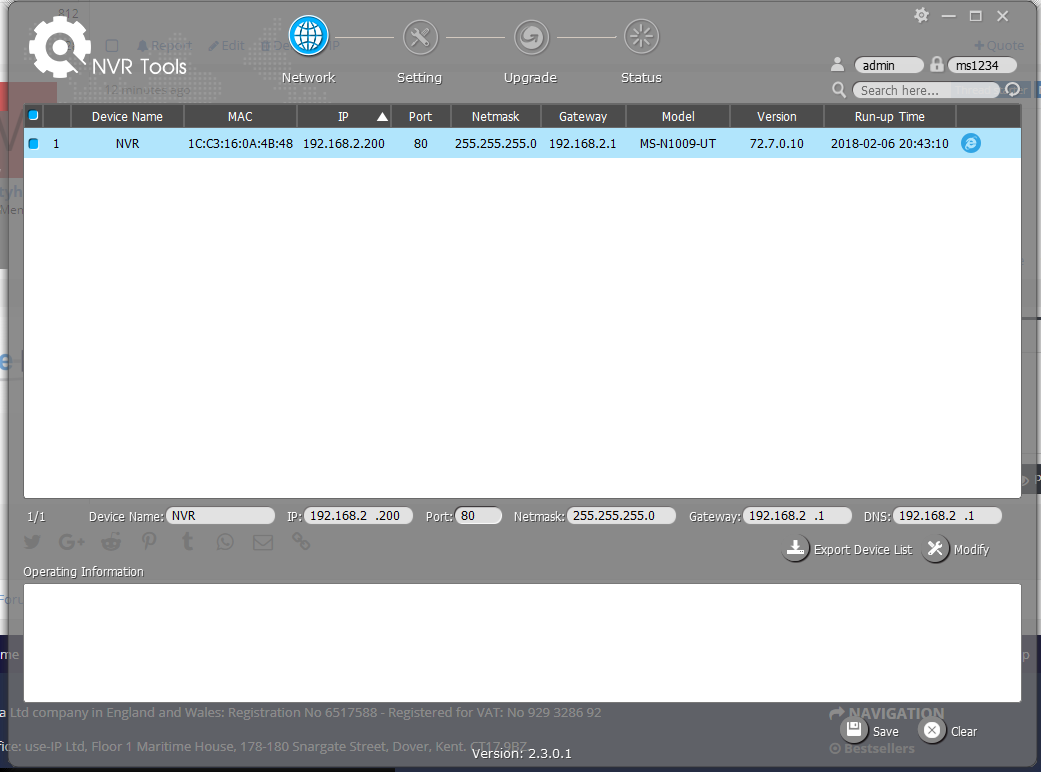Toggle the select-all checkbox in the table header
Viewport: 1041px width, 772px height.
coord(33,115)
